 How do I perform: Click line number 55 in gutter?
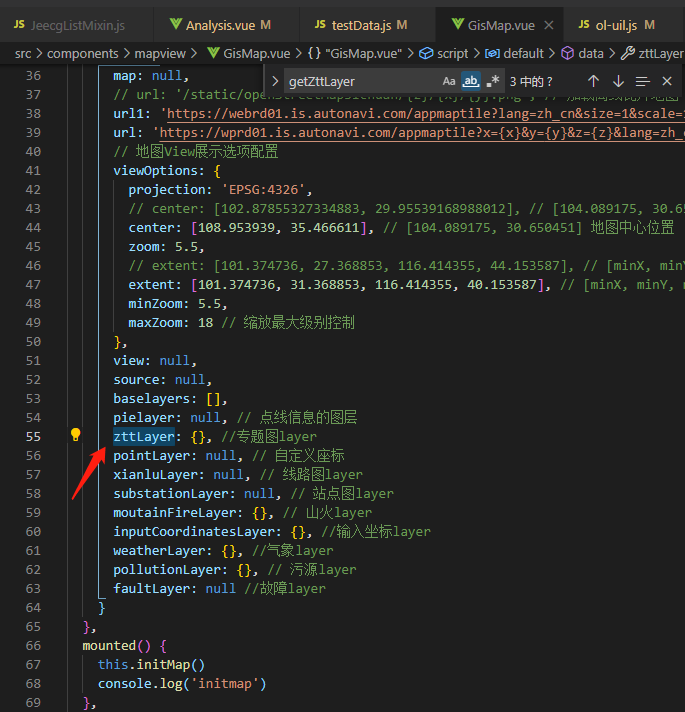pyautogui.click(x=33, y=436)
